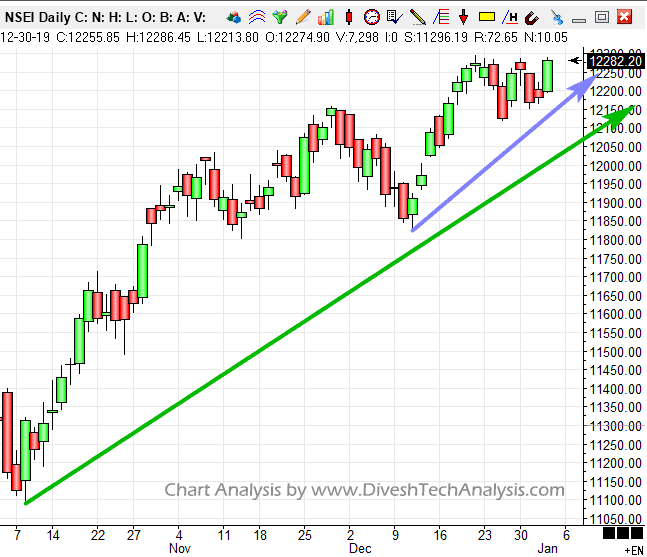Screen dimensions: 647x557
Task: Click the green funnel filter icon
Action: pyautogui.click(x=279, y=17)
